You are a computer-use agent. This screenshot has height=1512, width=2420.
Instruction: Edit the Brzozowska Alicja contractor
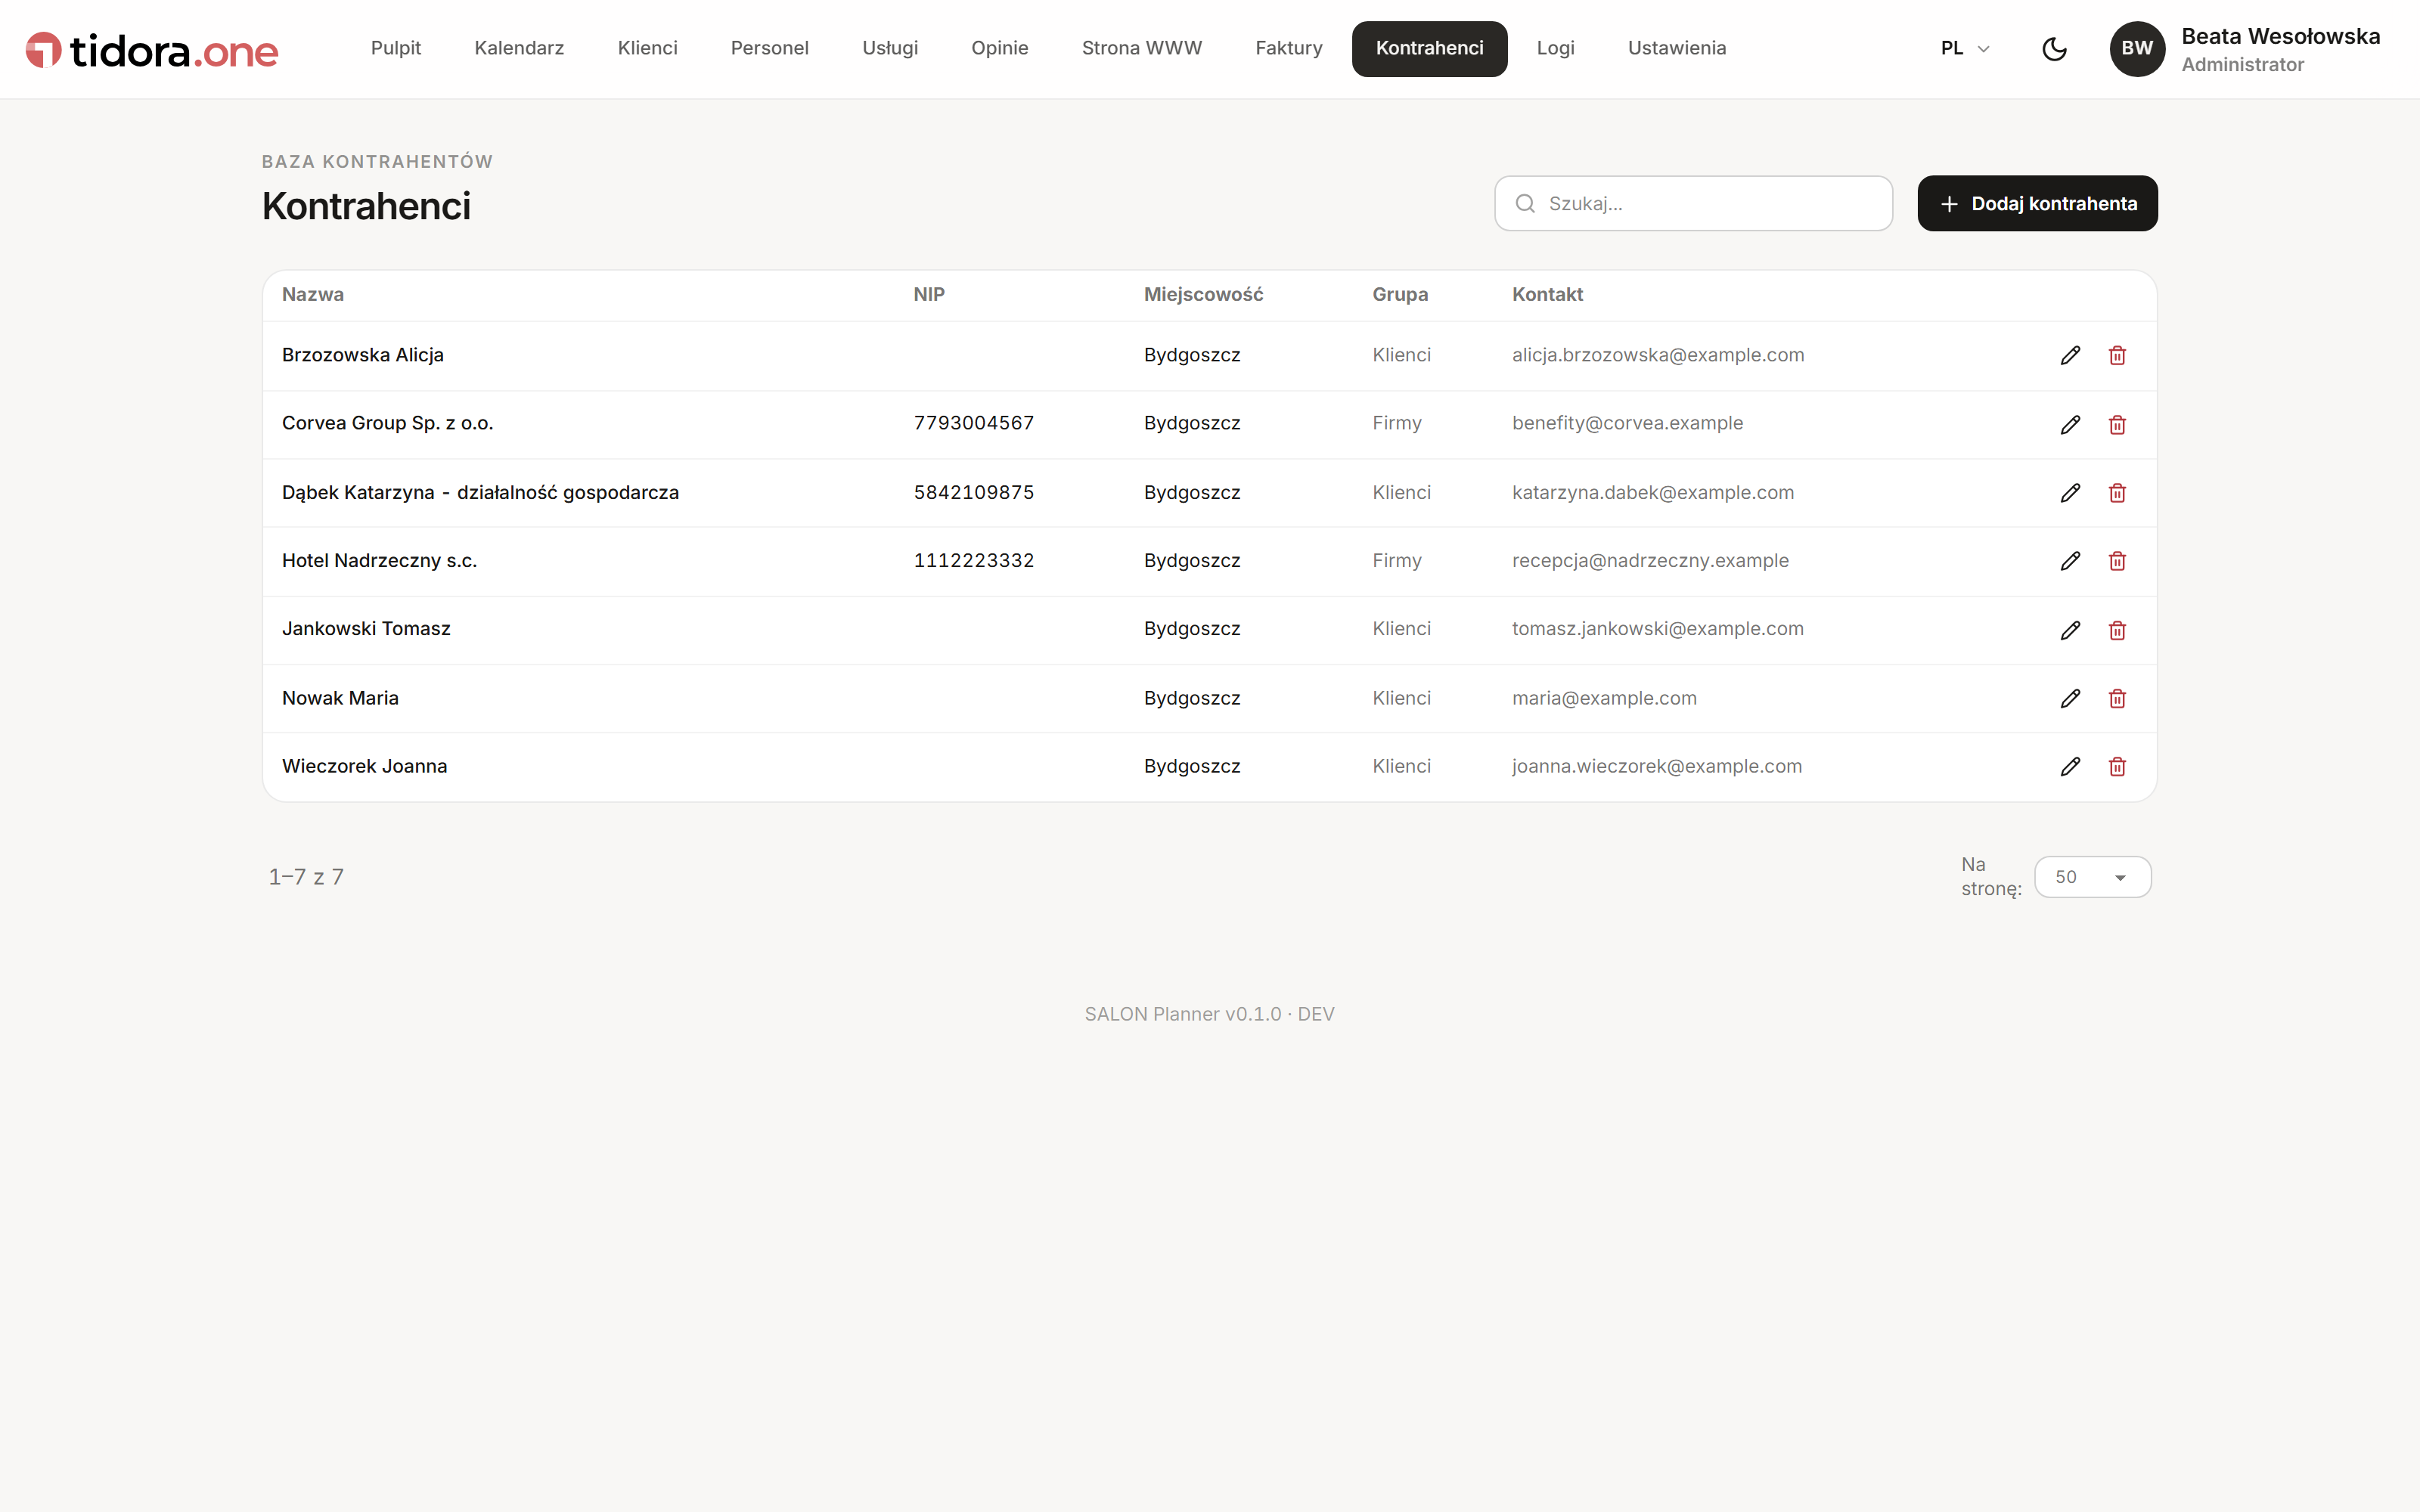coord(2070,355)
